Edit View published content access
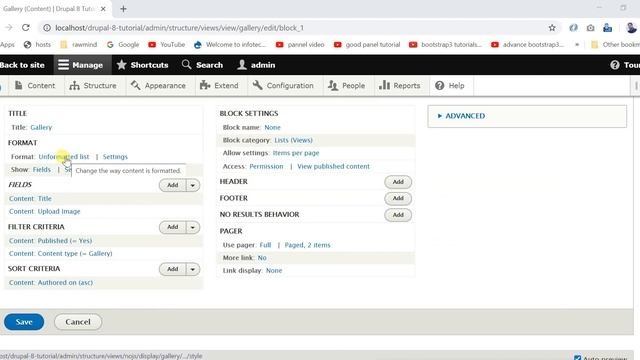640x360 pixels. pyautogui.click(x=333, y=167)
